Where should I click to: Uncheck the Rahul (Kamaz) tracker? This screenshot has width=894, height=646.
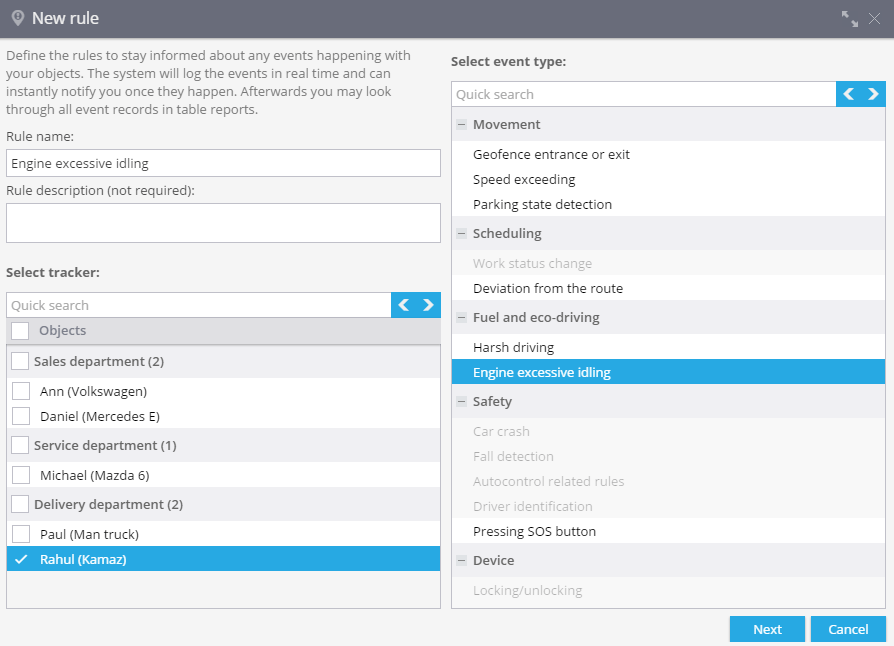tap(21, 559)
